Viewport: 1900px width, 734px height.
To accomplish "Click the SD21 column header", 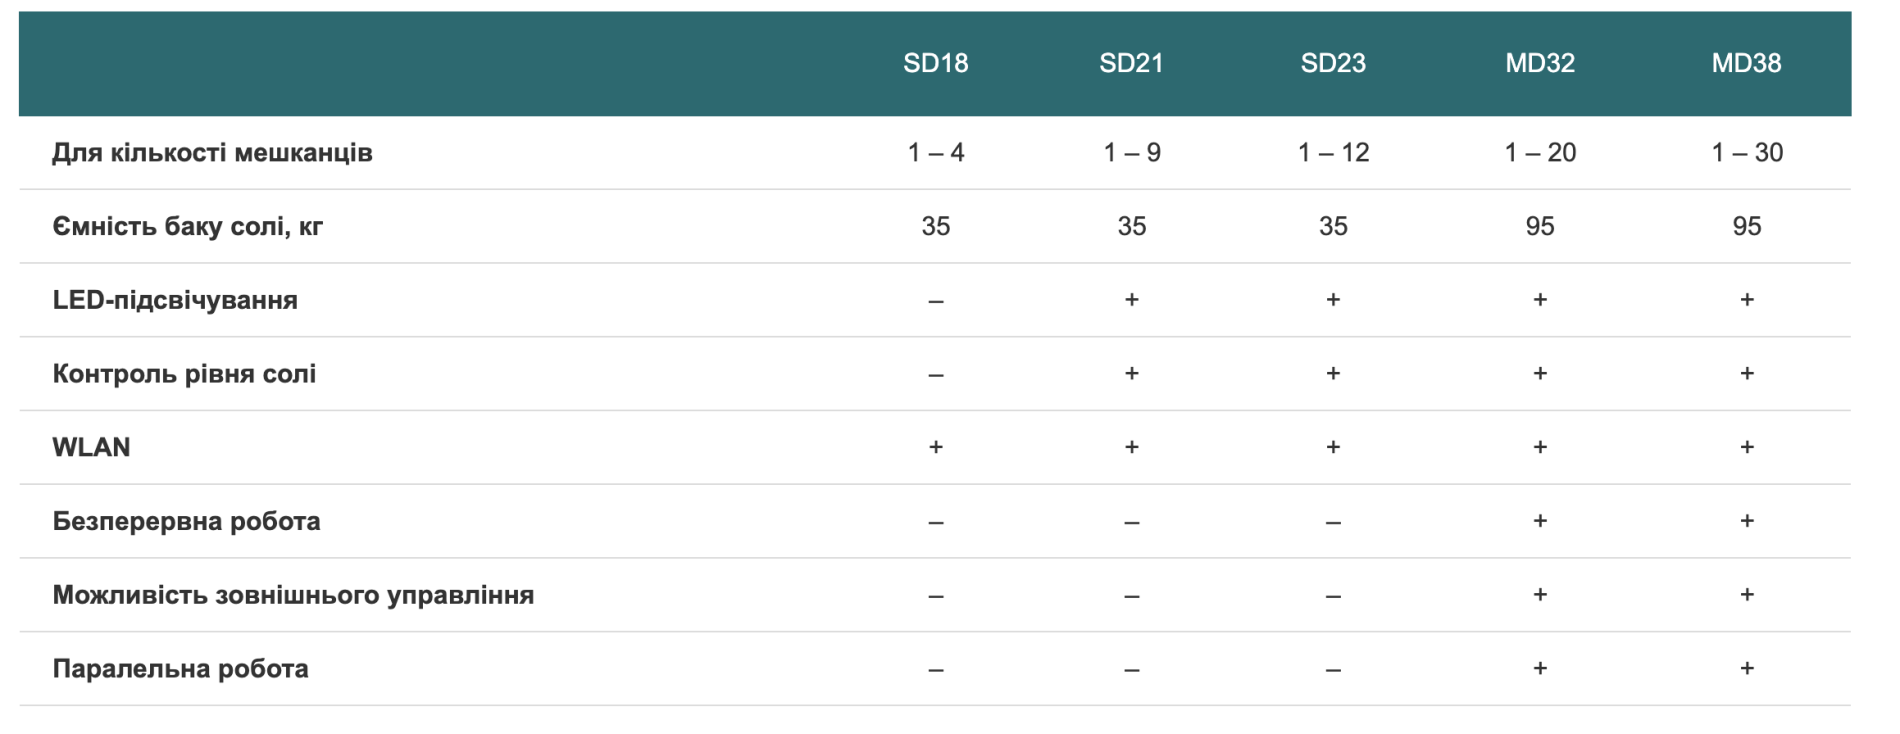I will (1131, 63).
